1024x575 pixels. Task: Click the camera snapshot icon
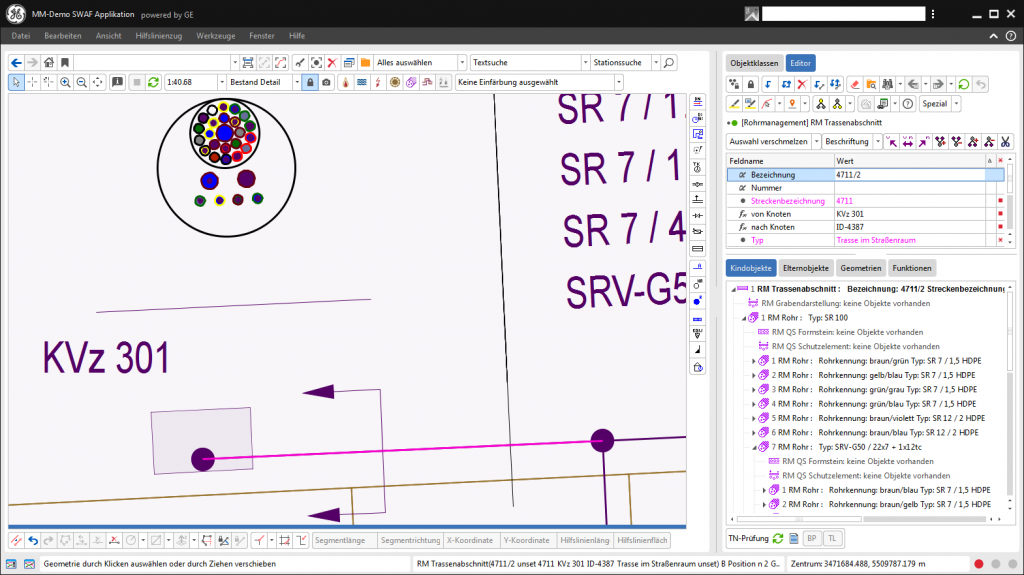(x=326, y=82)
